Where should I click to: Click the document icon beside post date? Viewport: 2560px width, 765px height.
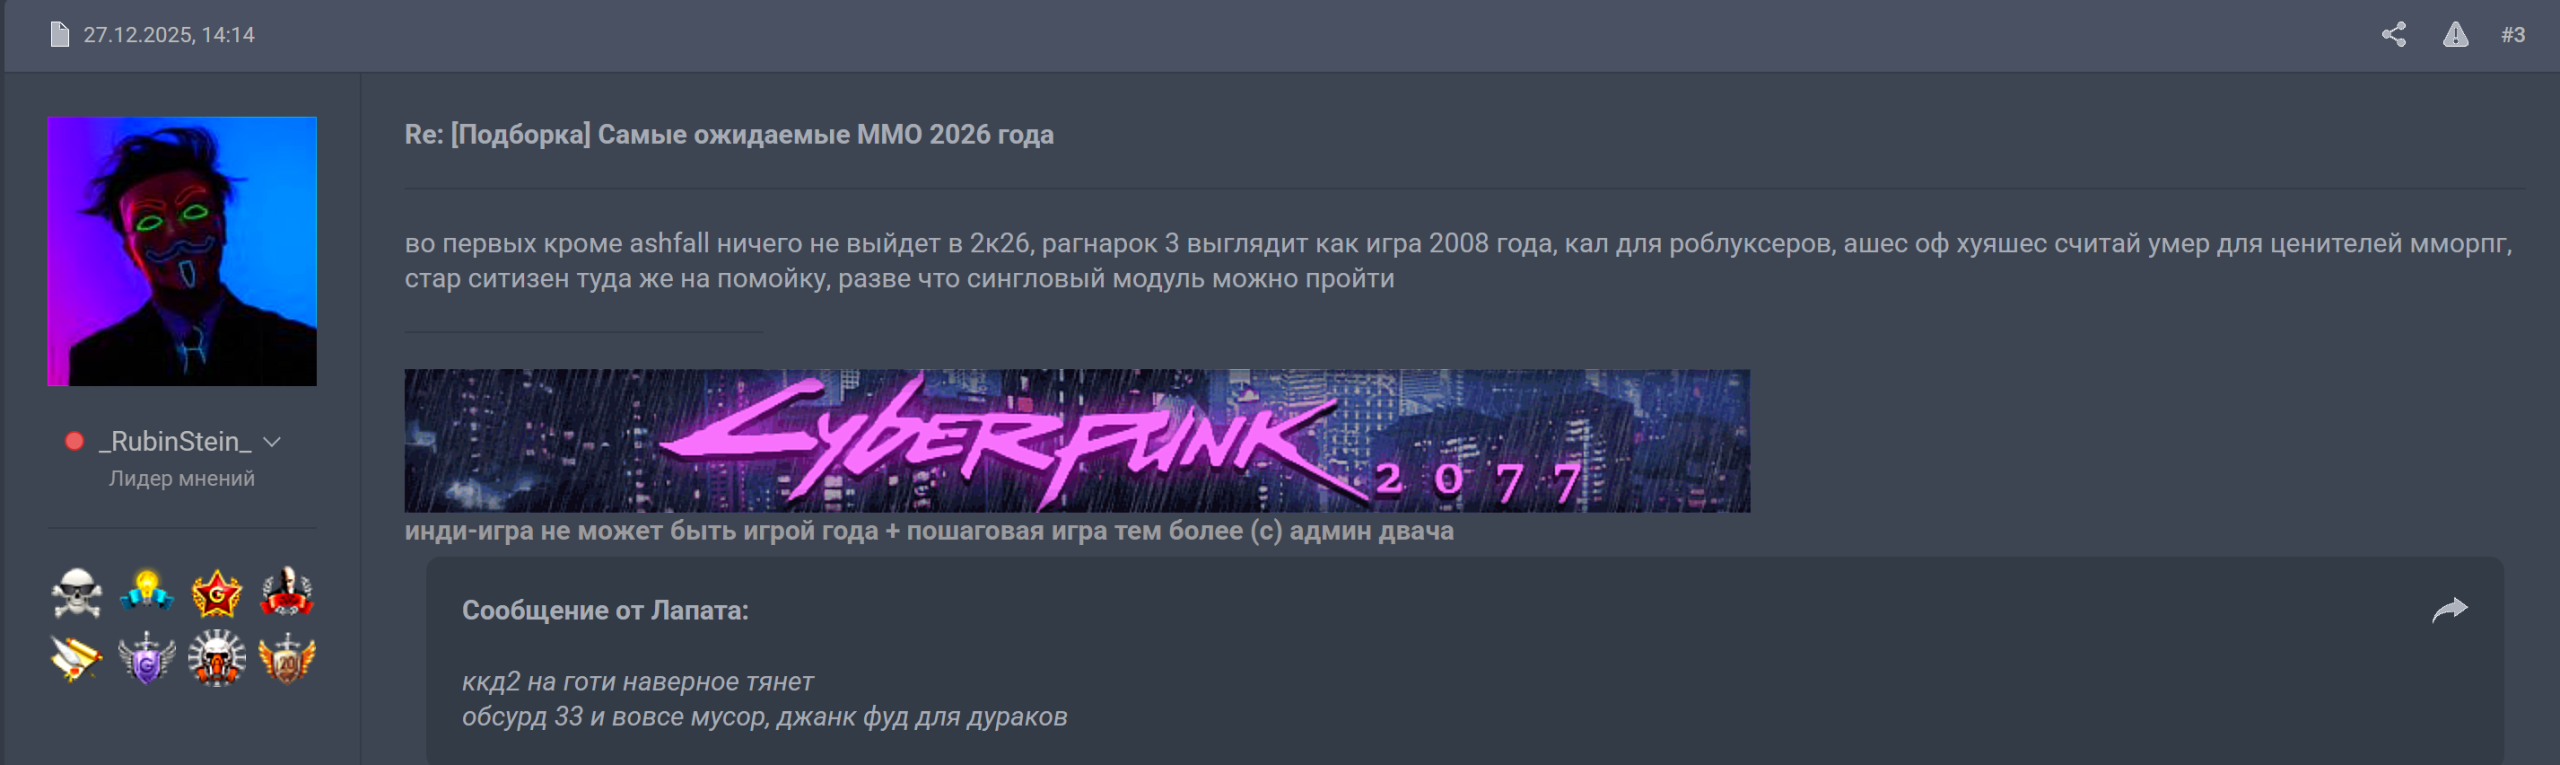point(60,35)
